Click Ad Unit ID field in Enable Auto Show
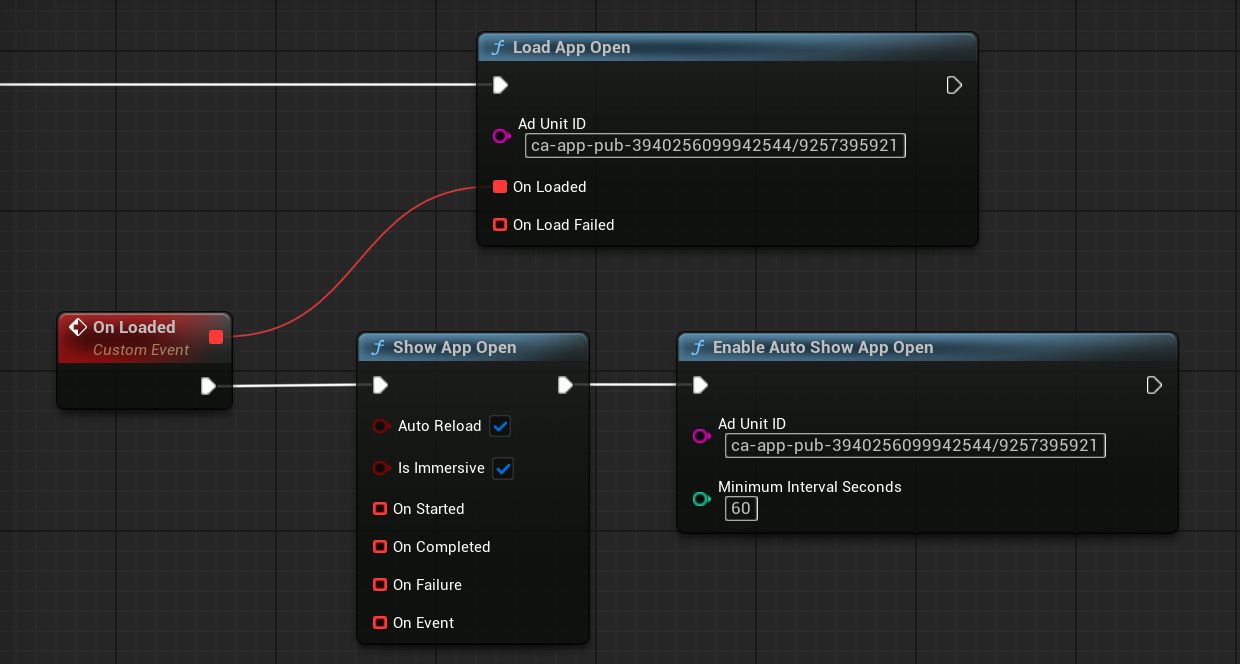The width and height of the screenshot is (1240, 664). (914, 446)
